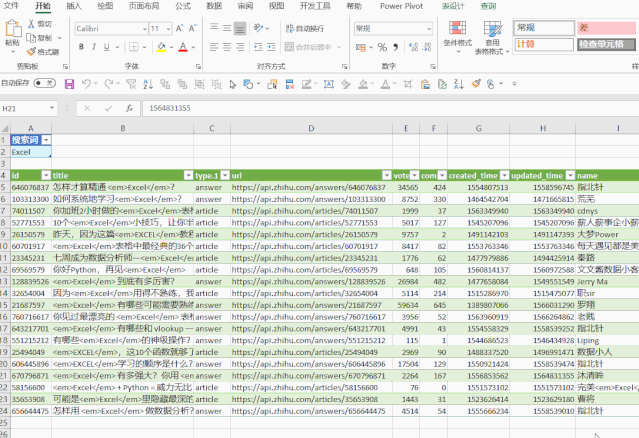Switch to the 数据 (Data) ribbon tab
The height and width of the screenshot is (438, 639).
point(214,6)
